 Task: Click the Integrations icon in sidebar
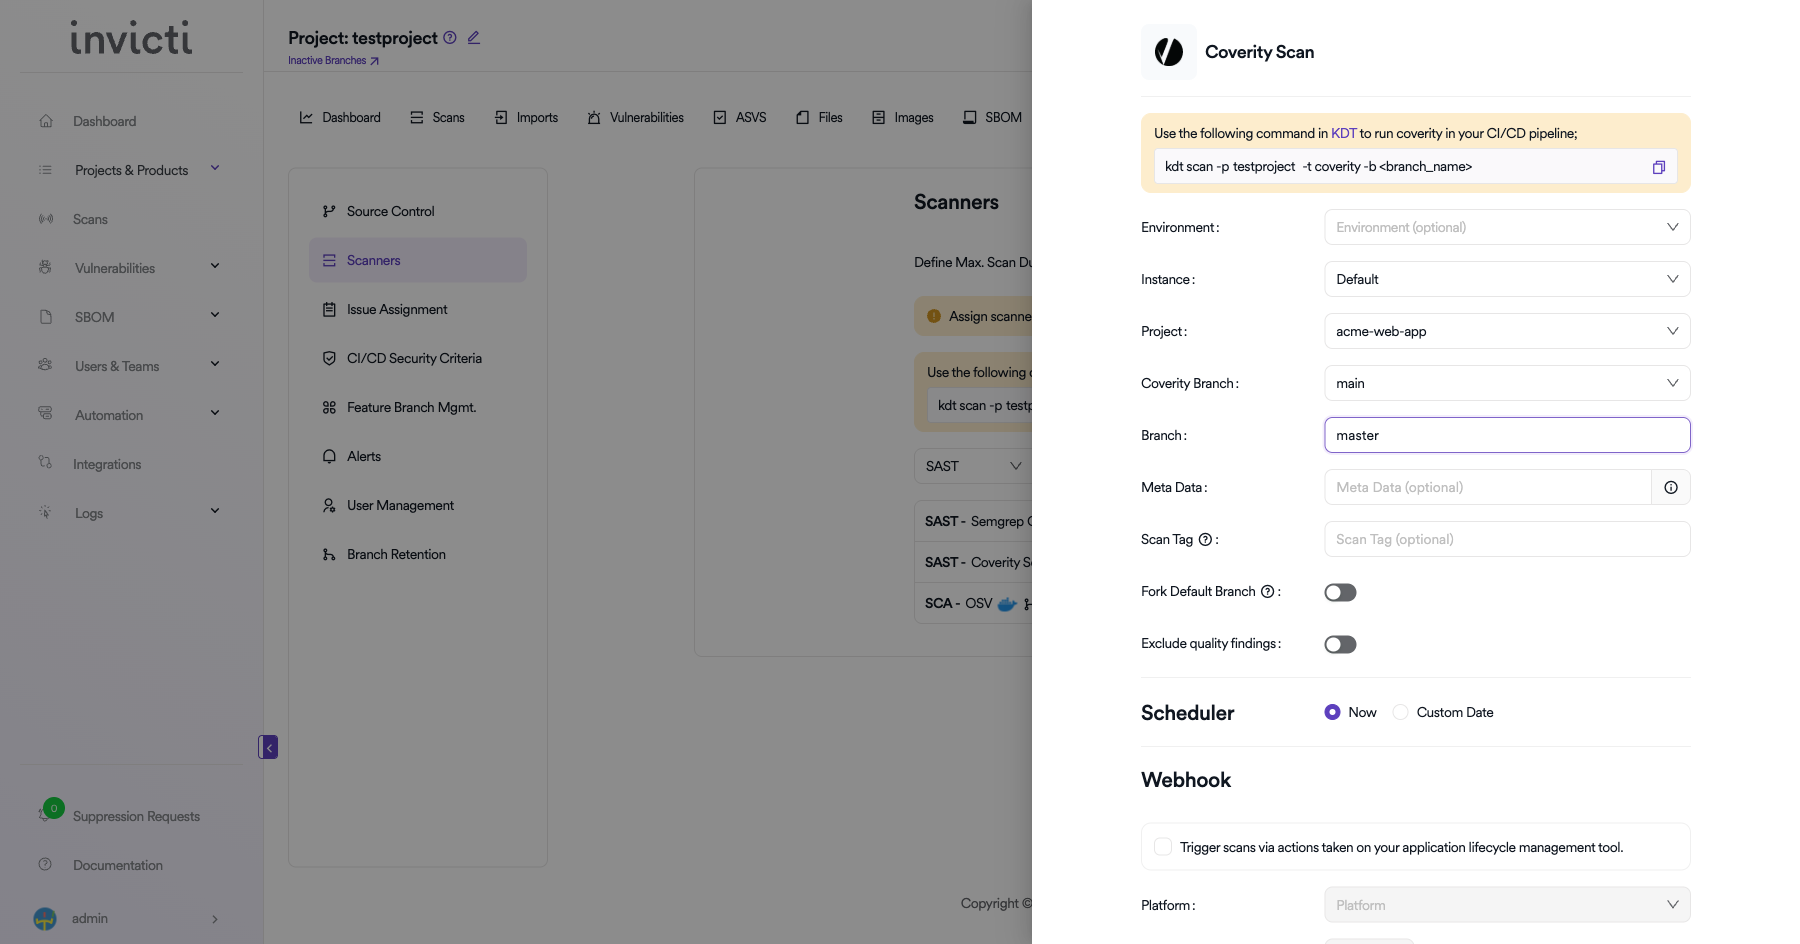click(46, 463)
